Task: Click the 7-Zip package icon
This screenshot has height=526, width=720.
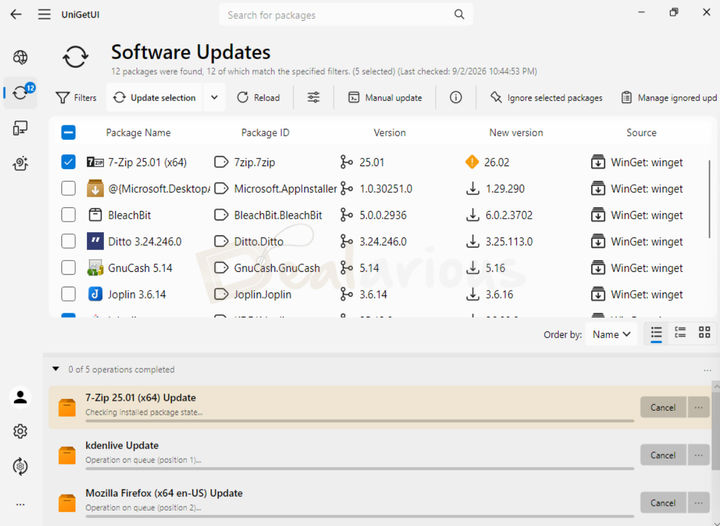Action: click(95, 162)
